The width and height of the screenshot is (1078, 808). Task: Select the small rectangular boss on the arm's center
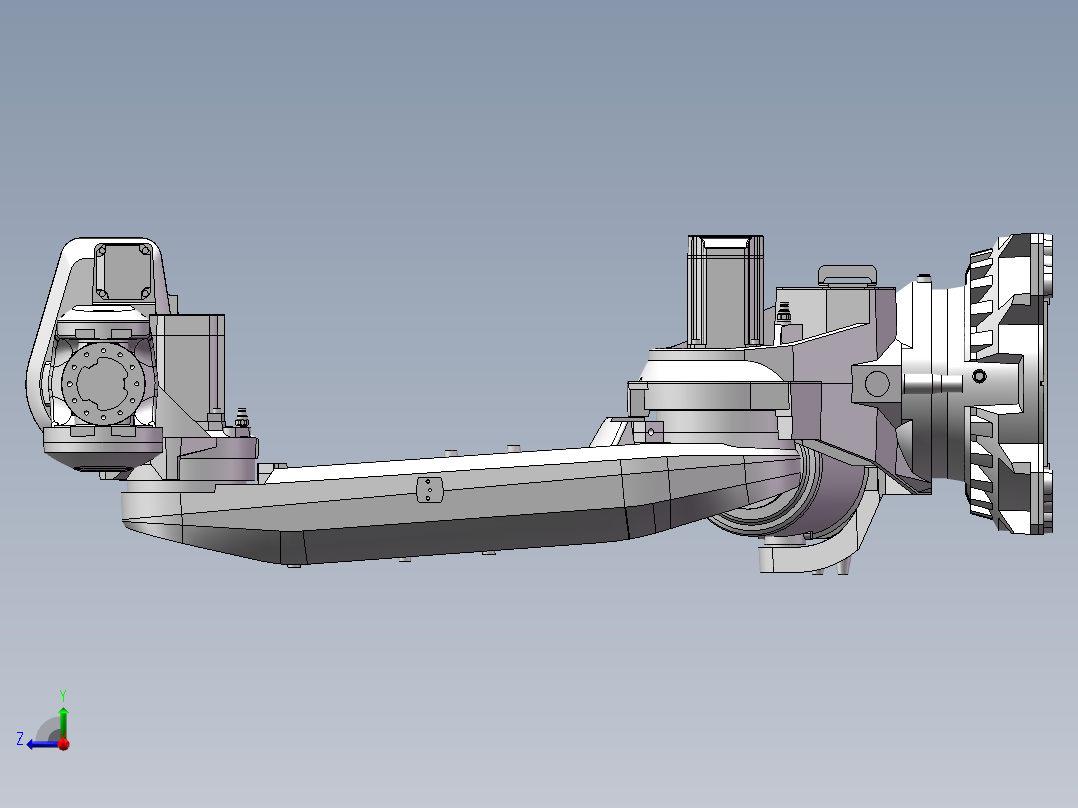click(428, 490)
